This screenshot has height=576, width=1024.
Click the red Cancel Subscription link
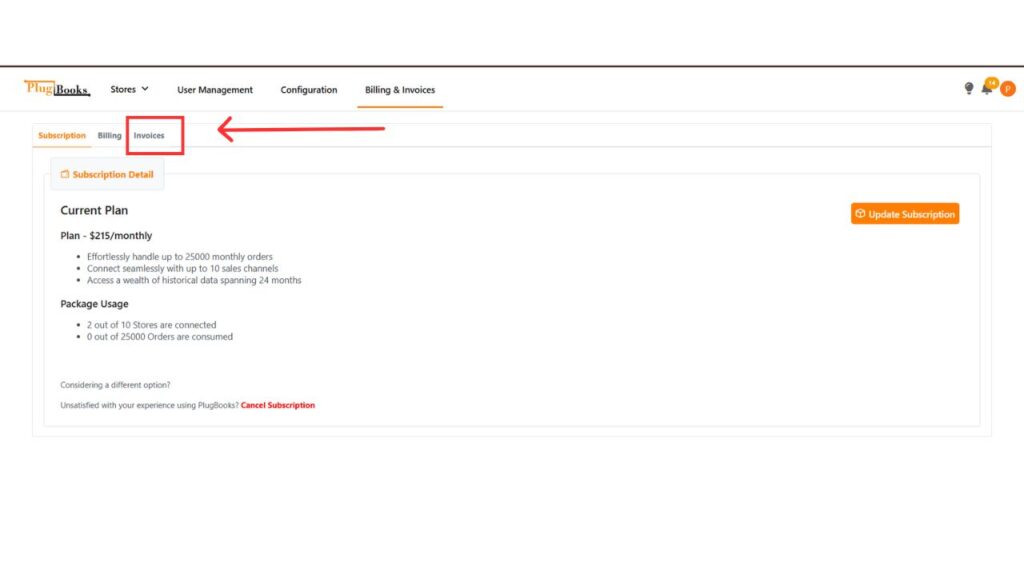(x=278, y=406)
